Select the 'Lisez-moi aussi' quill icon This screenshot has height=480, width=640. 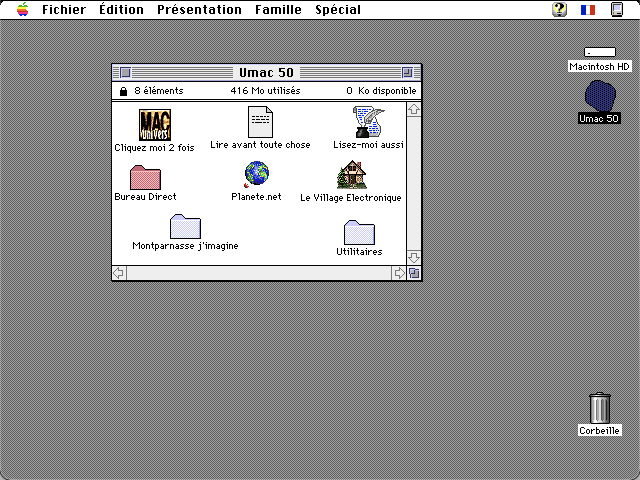coord(369,122)
